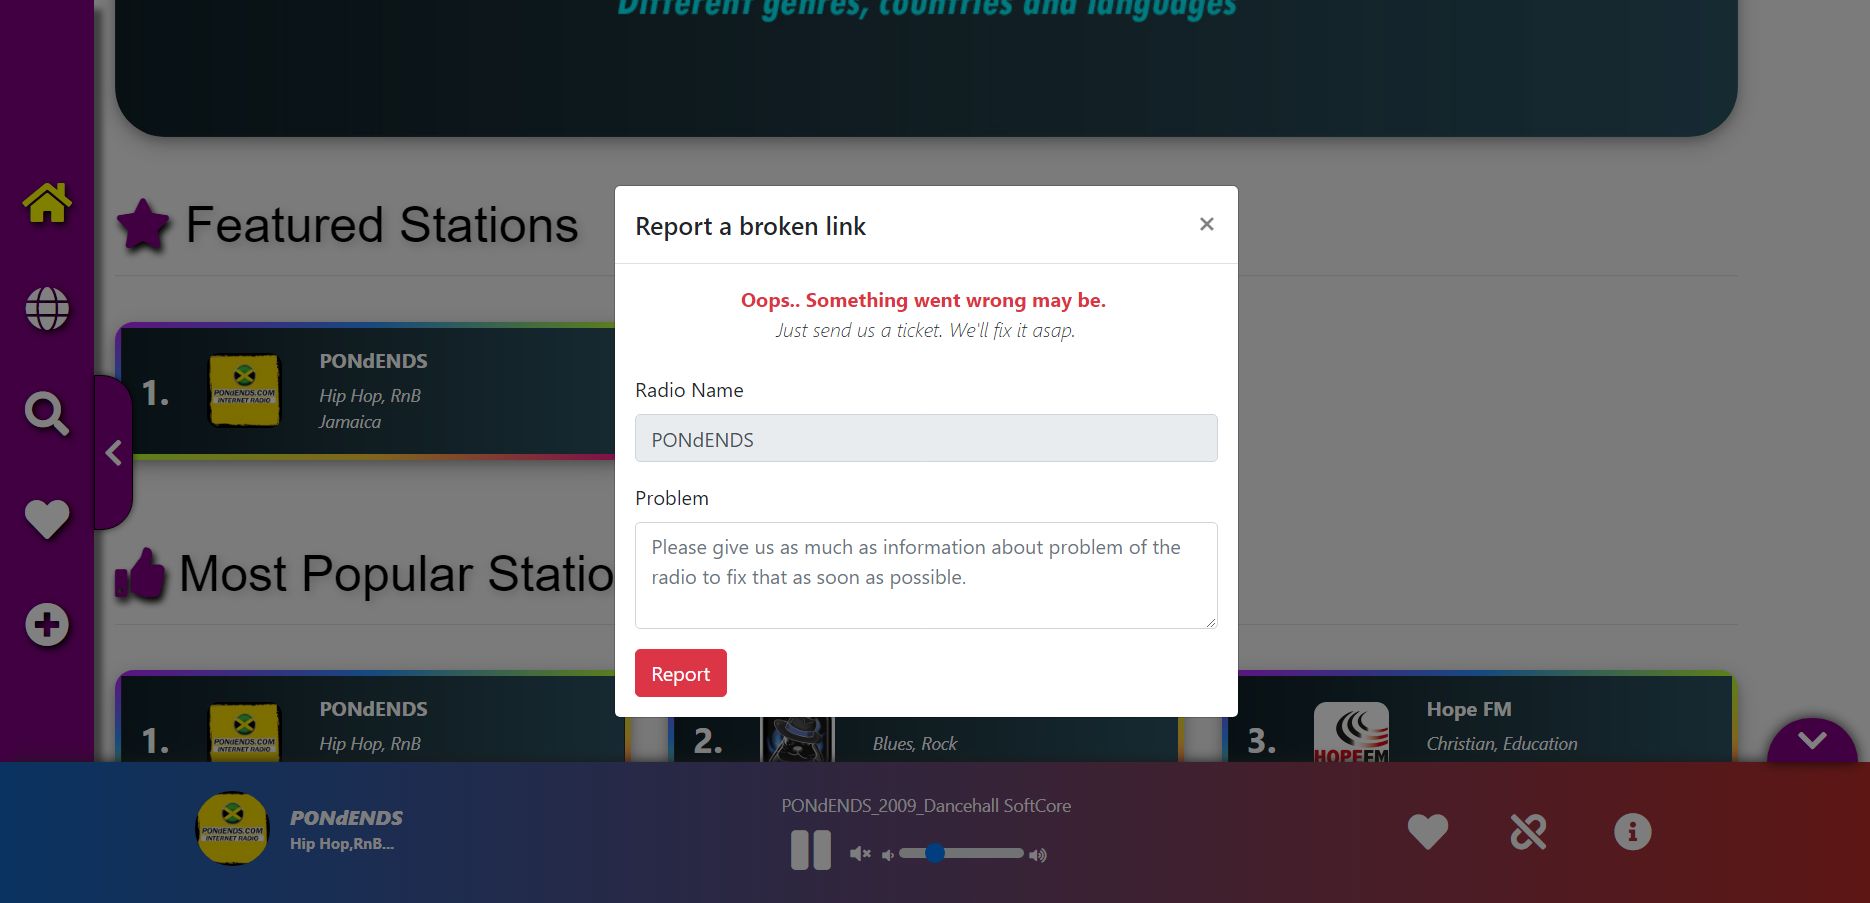Open featured PONdENDS station card from Jamaica
The image size is (1870, 903).
366,391
